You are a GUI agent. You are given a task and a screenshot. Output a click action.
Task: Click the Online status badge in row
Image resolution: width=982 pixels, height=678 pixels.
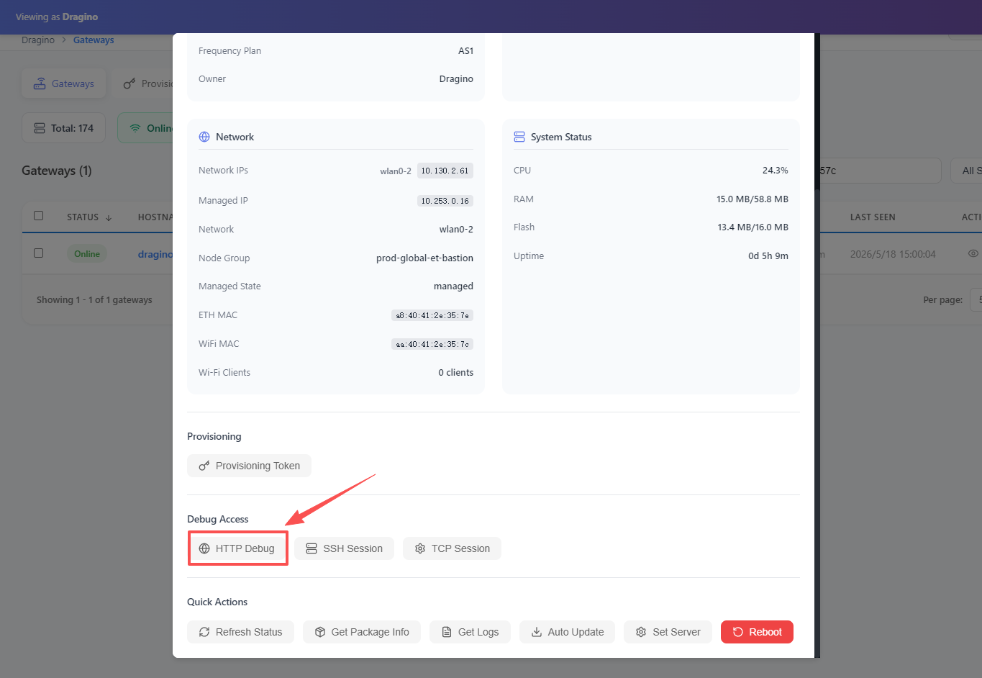87,254
